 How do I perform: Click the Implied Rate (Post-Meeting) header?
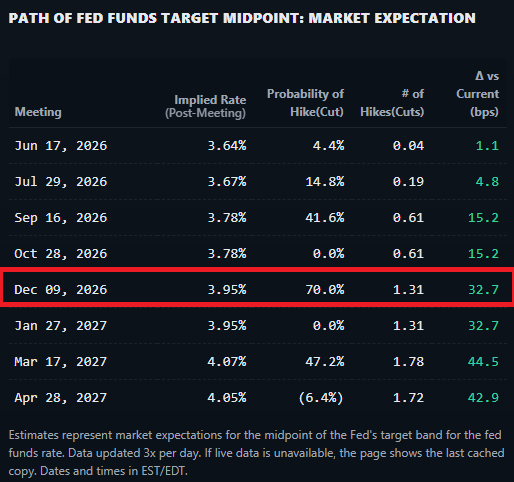(206, 106)
